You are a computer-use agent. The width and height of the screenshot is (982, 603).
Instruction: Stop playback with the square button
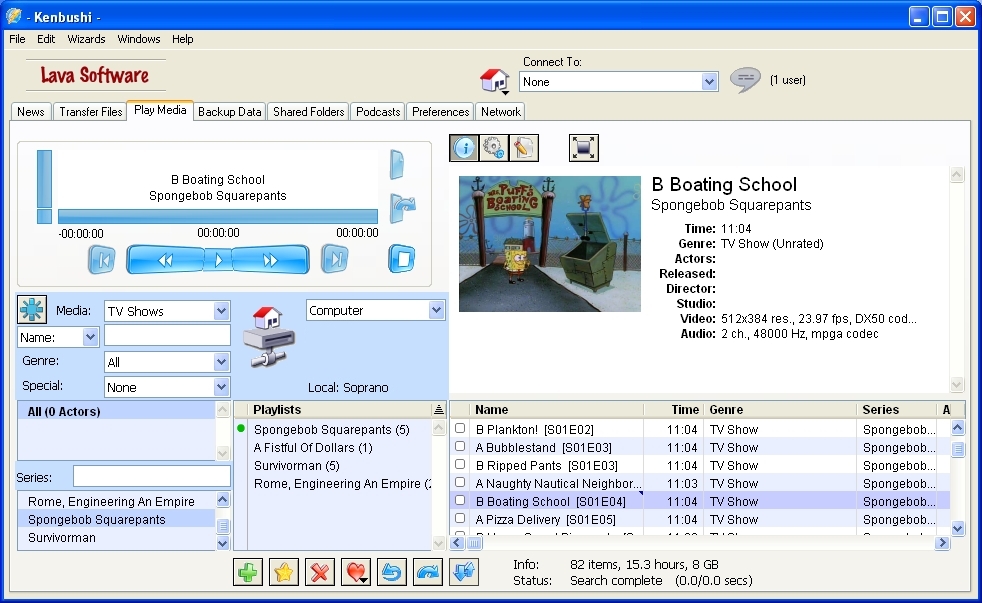(x=401, y=259)
